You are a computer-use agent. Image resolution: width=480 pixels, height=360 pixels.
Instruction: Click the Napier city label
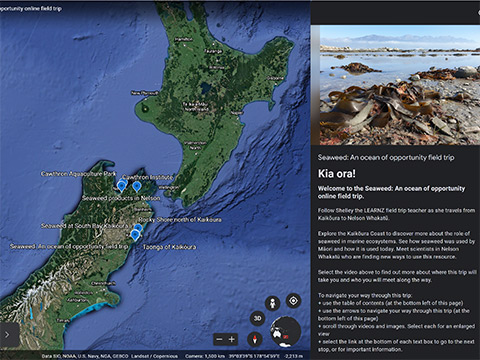coord(237,113)
